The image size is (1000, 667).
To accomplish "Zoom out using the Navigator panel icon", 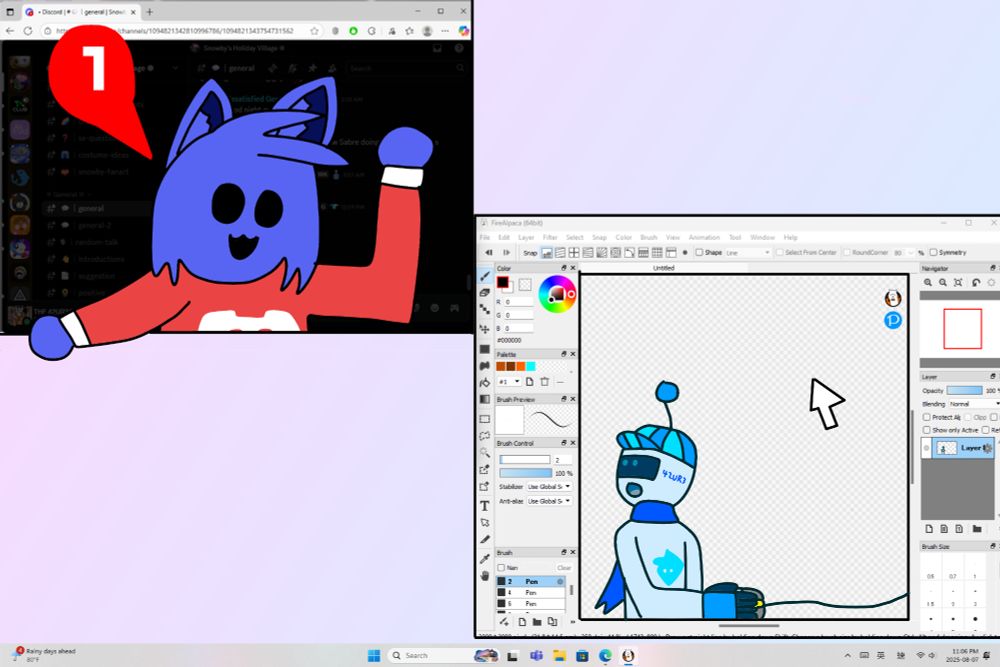I will click(943, 282).
